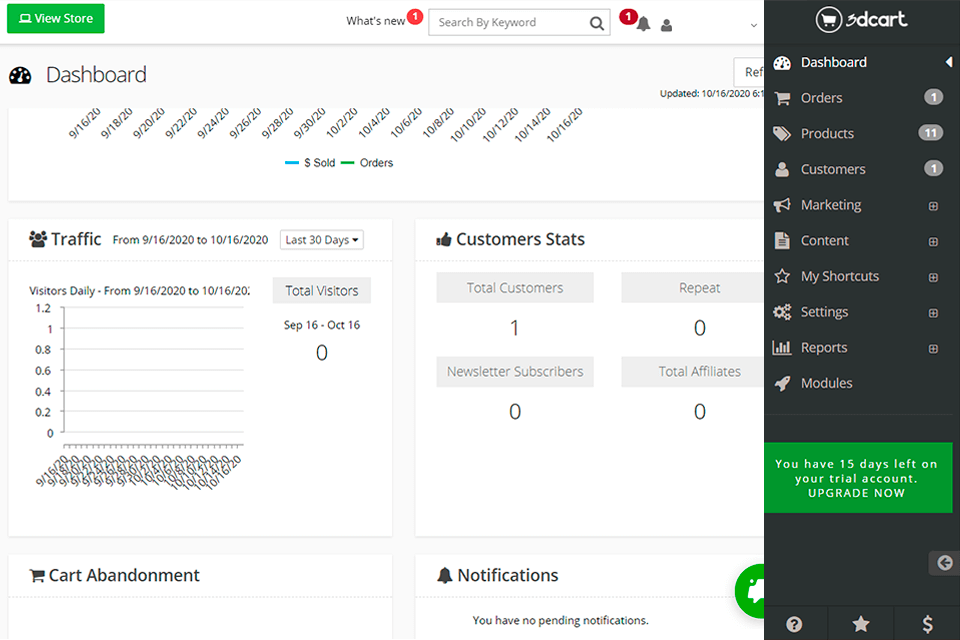
Task: Expand the Marketing menu plus icon
Action: 933,206
